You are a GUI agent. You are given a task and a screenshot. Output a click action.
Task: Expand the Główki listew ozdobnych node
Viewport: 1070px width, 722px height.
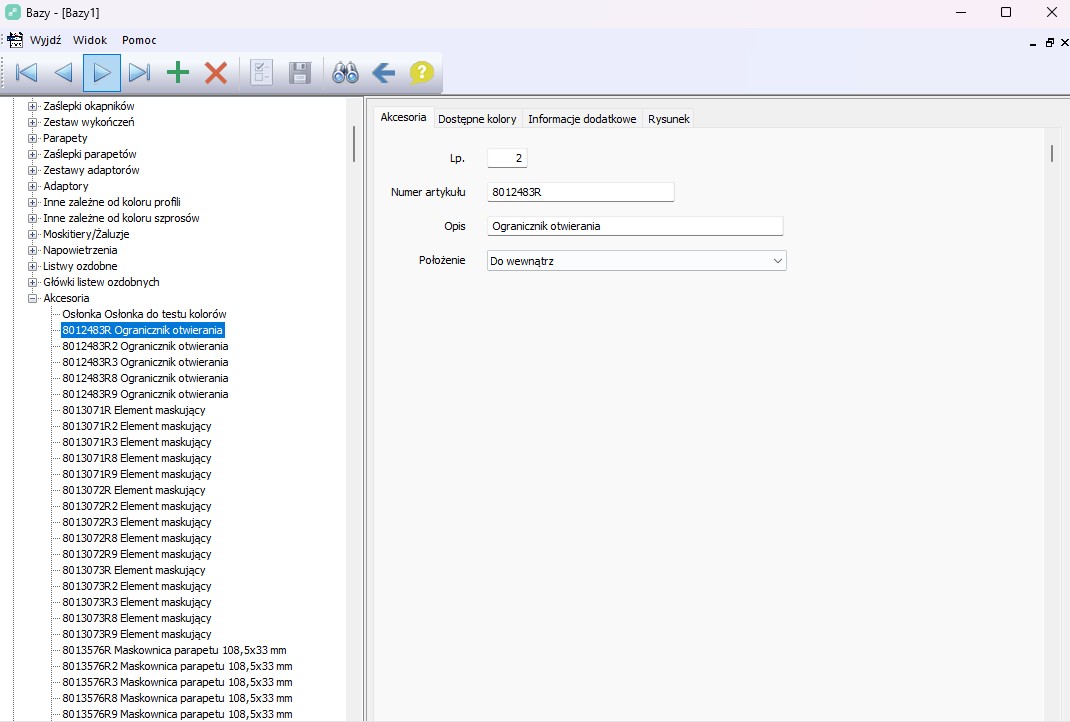pyautogui.click(x=32, y=283)
